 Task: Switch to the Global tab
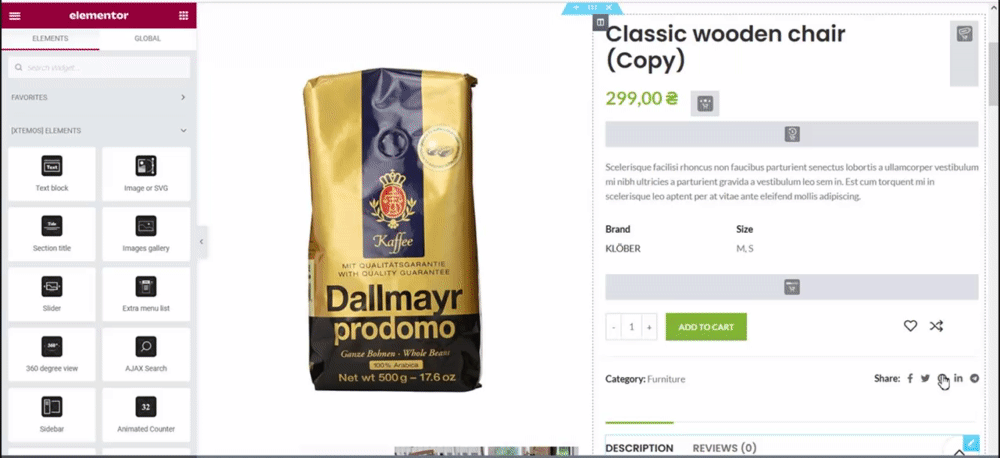pos(147,38)
